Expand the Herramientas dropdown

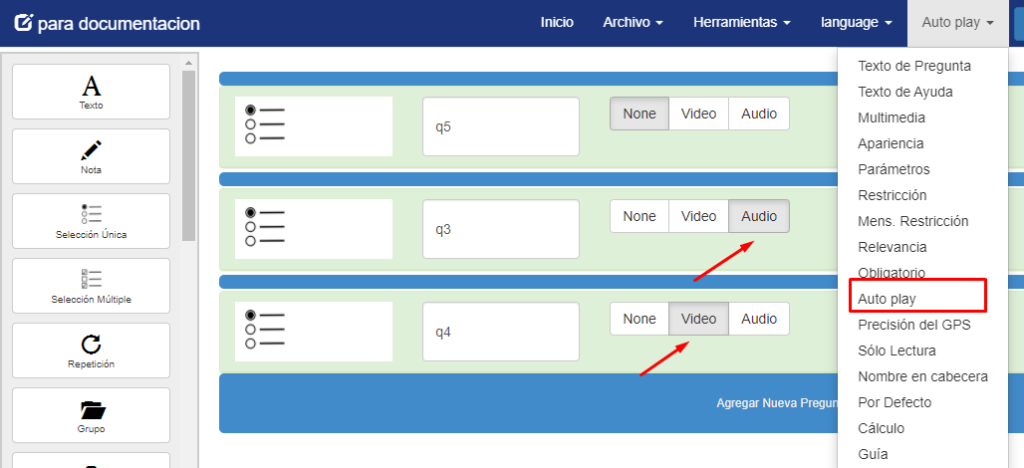pyautogui.click(x=742, y=22)
